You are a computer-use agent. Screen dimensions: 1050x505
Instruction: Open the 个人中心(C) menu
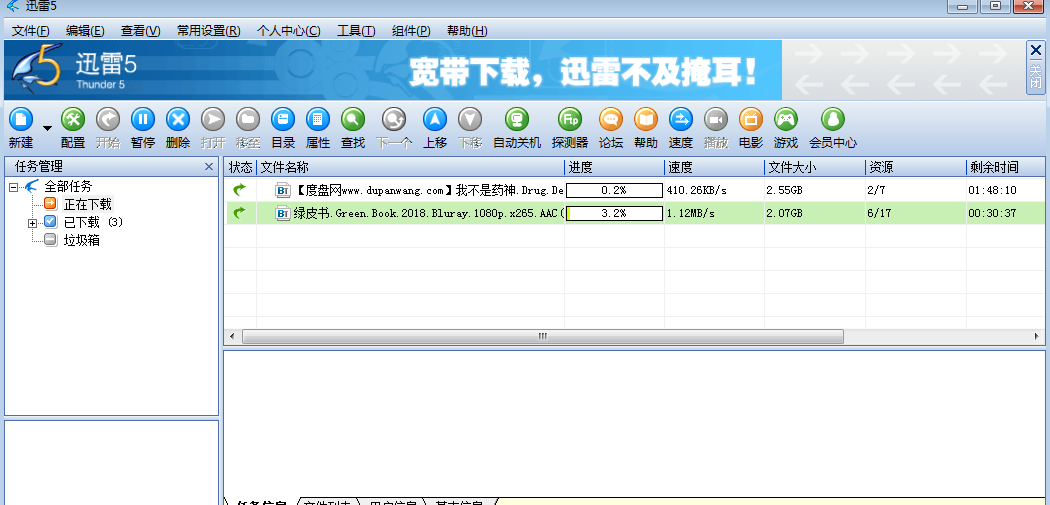(289, 31)
